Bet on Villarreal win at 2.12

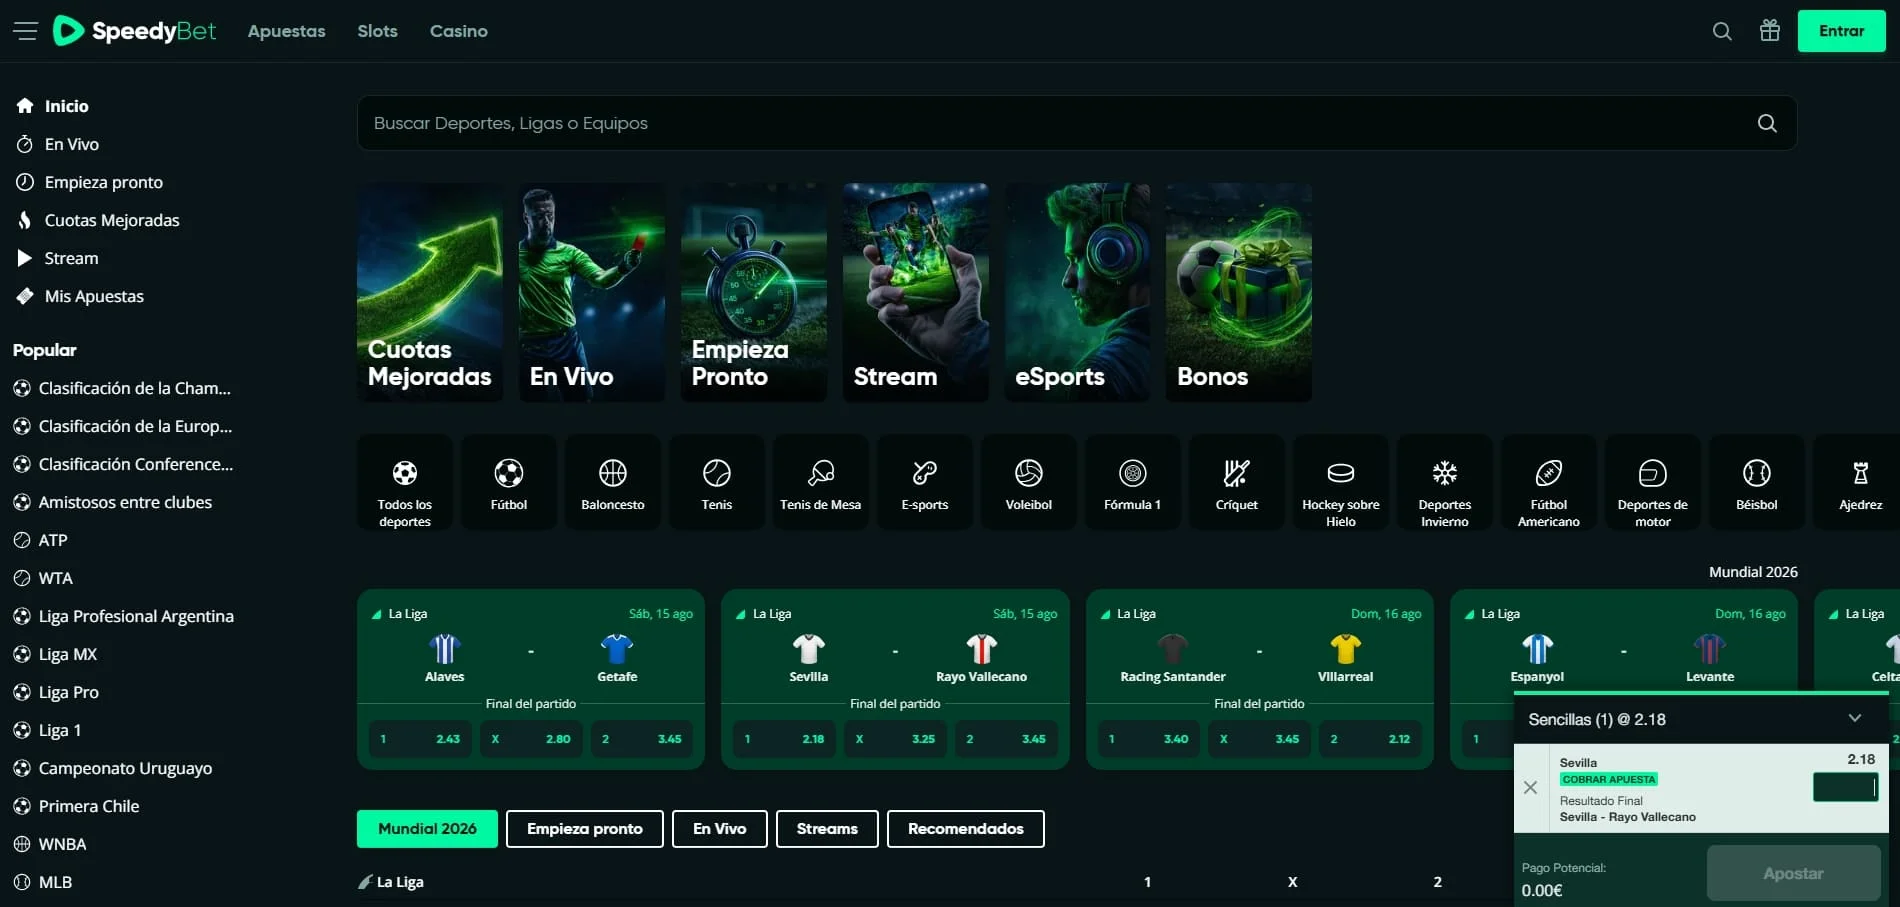(1370, 739)
